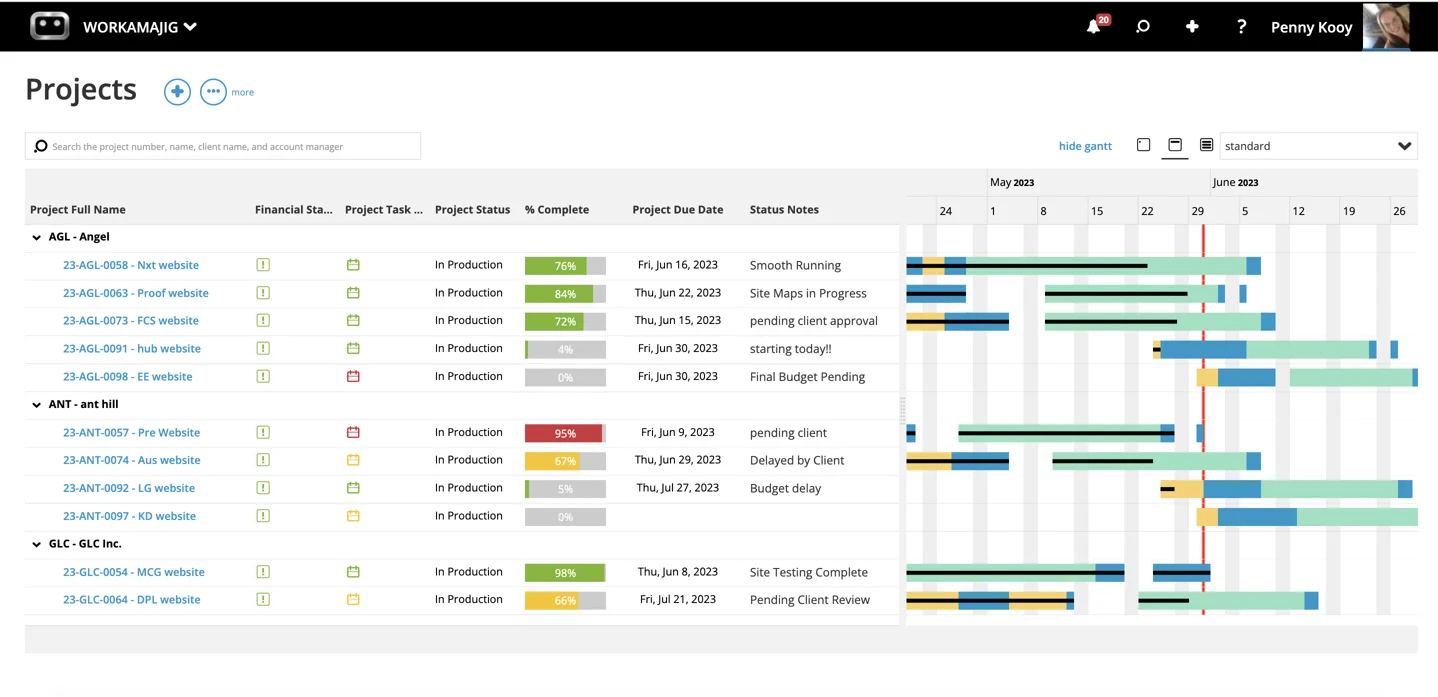Screen dimensions: 1438x697
Task: Open project 23-AGL-0098 - EE website
Action: click(x=128, y=377)
